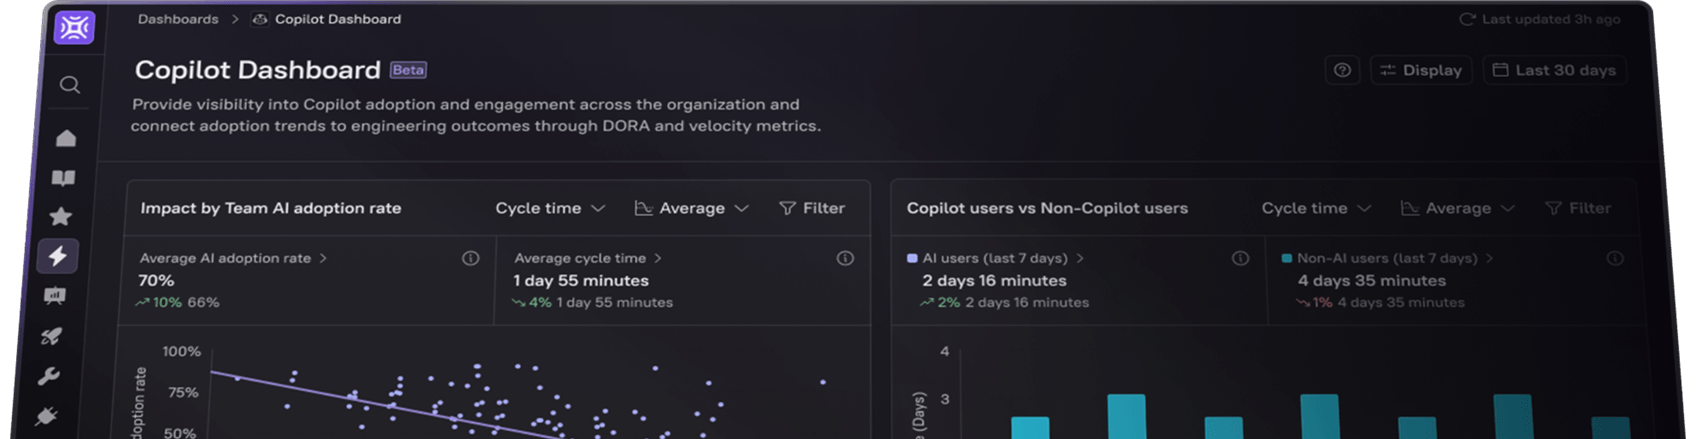Go to Dashboards in the breadcrumb
This screenshot has width=1696, height=439.
[x=178, y=19]
